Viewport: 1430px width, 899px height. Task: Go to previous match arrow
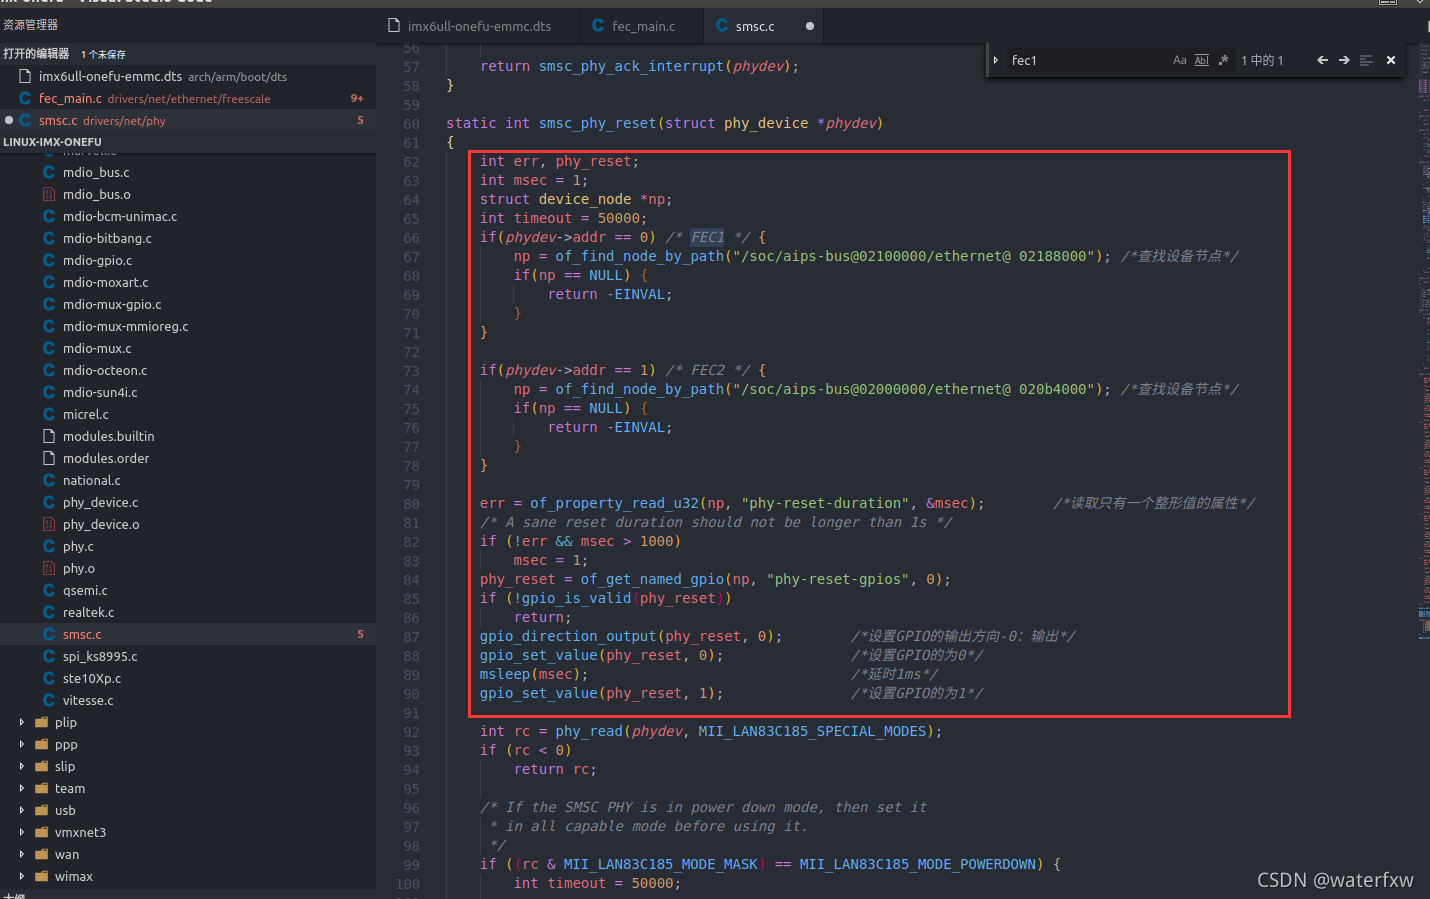(1322, 60)
